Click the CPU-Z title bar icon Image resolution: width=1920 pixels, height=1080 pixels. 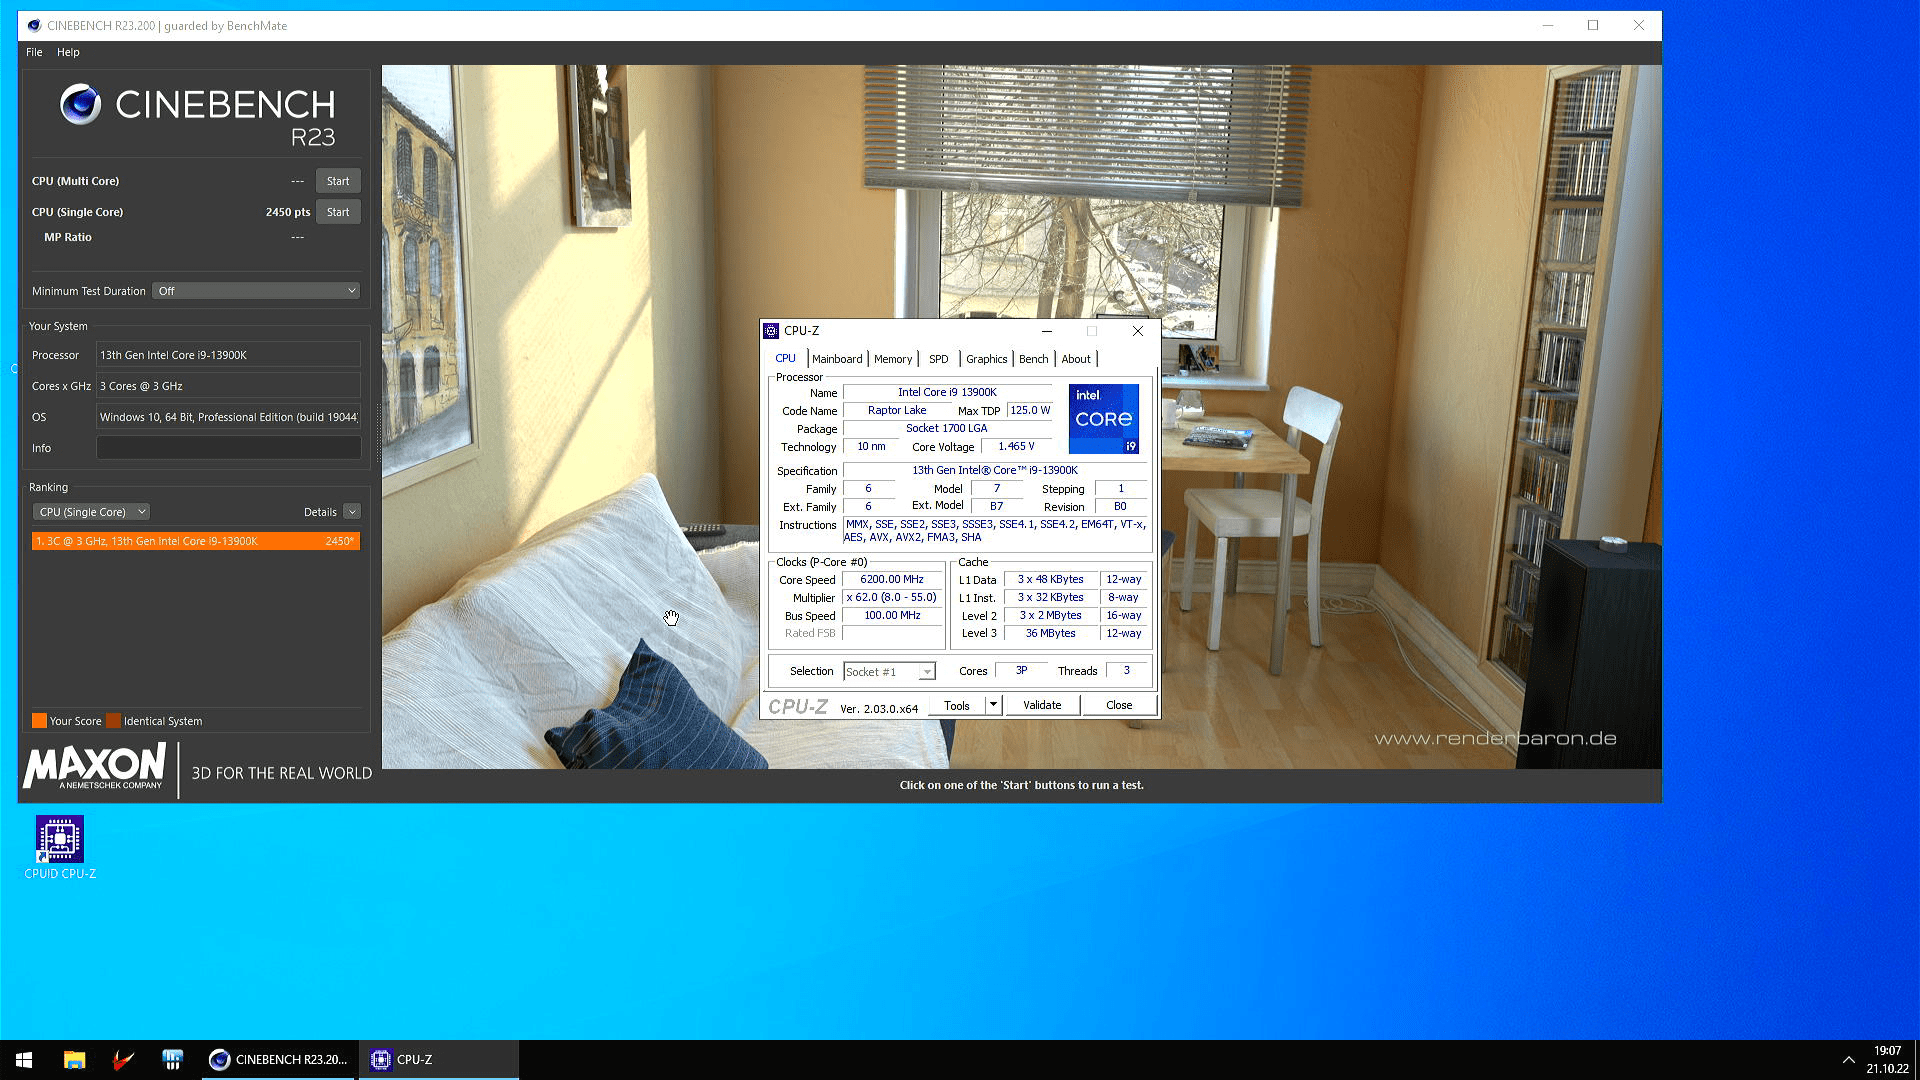(771, 331)
